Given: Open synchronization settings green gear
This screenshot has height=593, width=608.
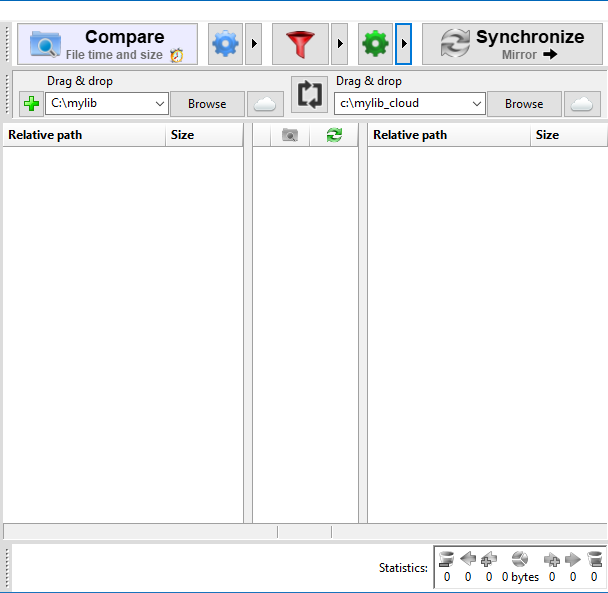Looking at the screenshot, I should (375, 44).
